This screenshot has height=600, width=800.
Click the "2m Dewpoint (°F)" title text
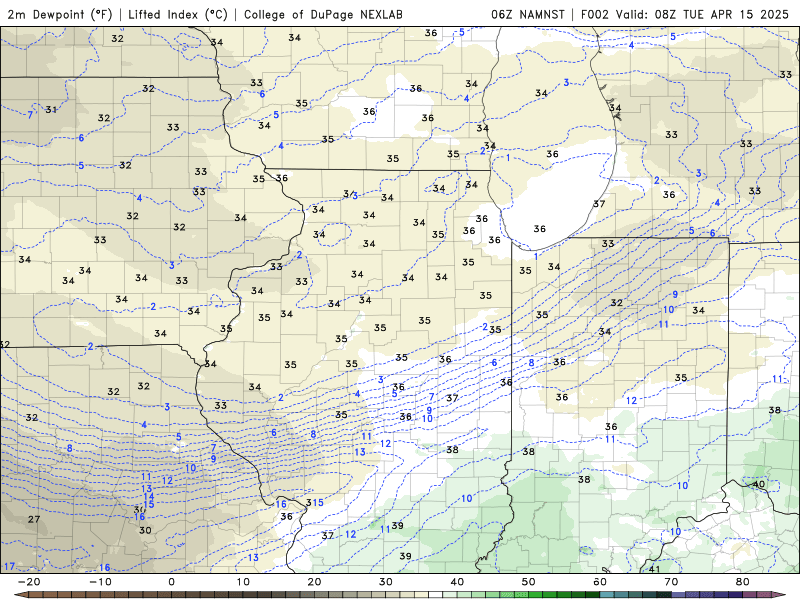pos(60,14)
